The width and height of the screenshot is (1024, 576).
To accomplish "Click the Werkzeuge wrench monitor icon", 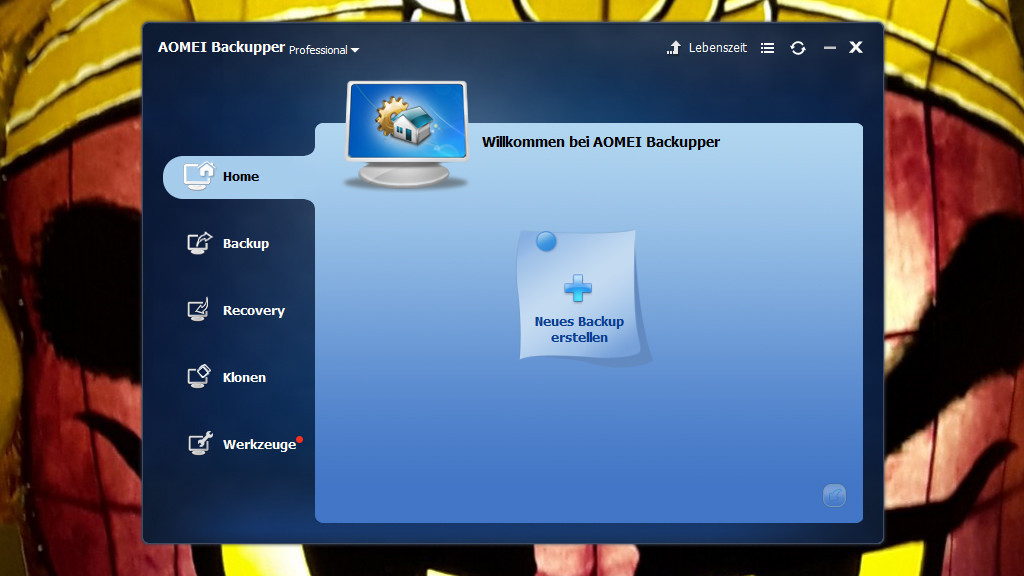I will click(x=200, y=443).
